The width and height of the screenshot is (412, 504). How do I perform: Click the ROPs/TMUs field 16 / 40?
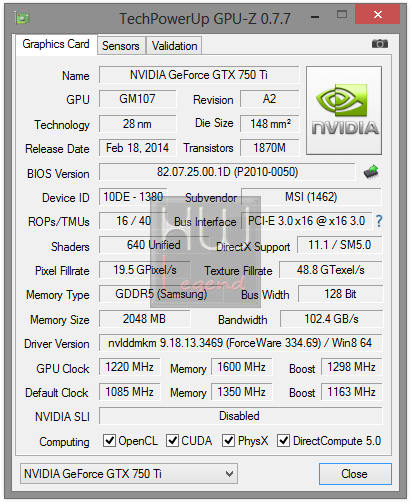(x=133, y=221)
